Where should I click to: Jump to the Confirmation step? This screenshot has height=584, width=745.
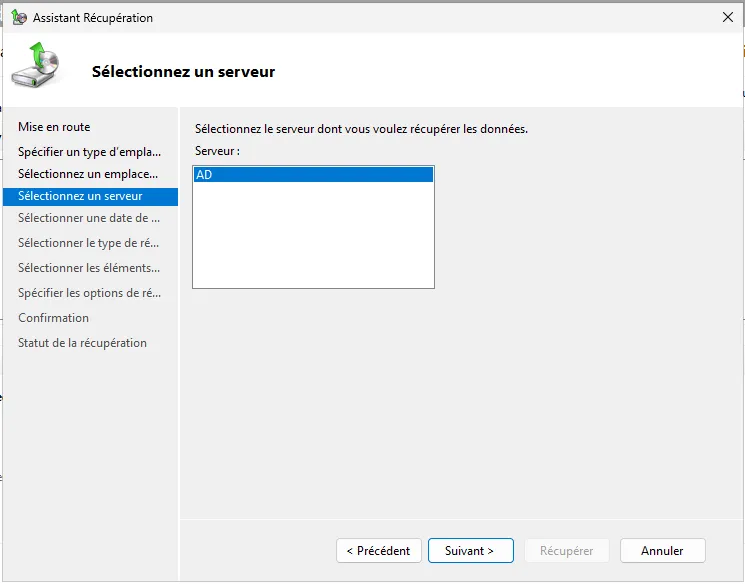pyautogui.click(x=53, y=318)
